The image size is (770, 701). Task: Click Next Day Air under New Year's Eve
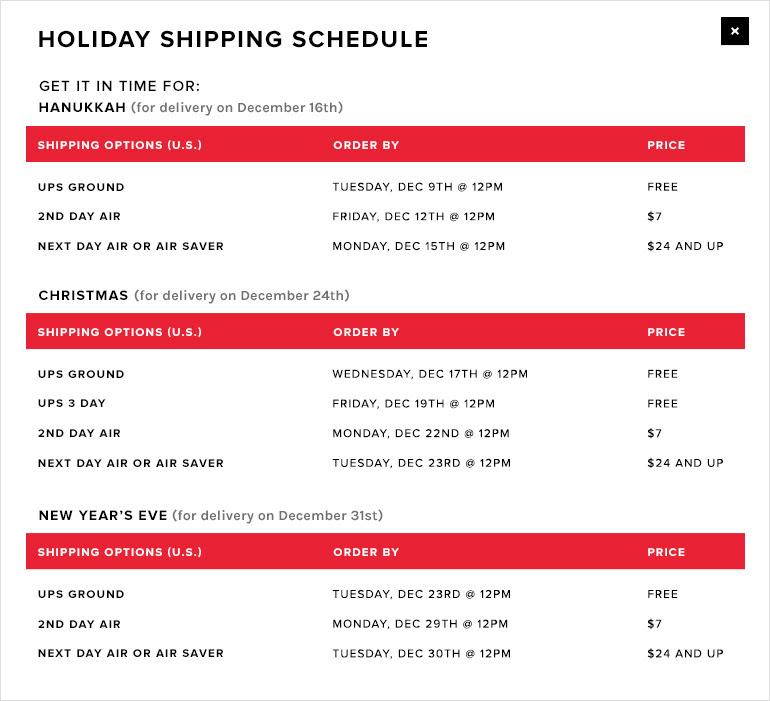tap(131, 654)
